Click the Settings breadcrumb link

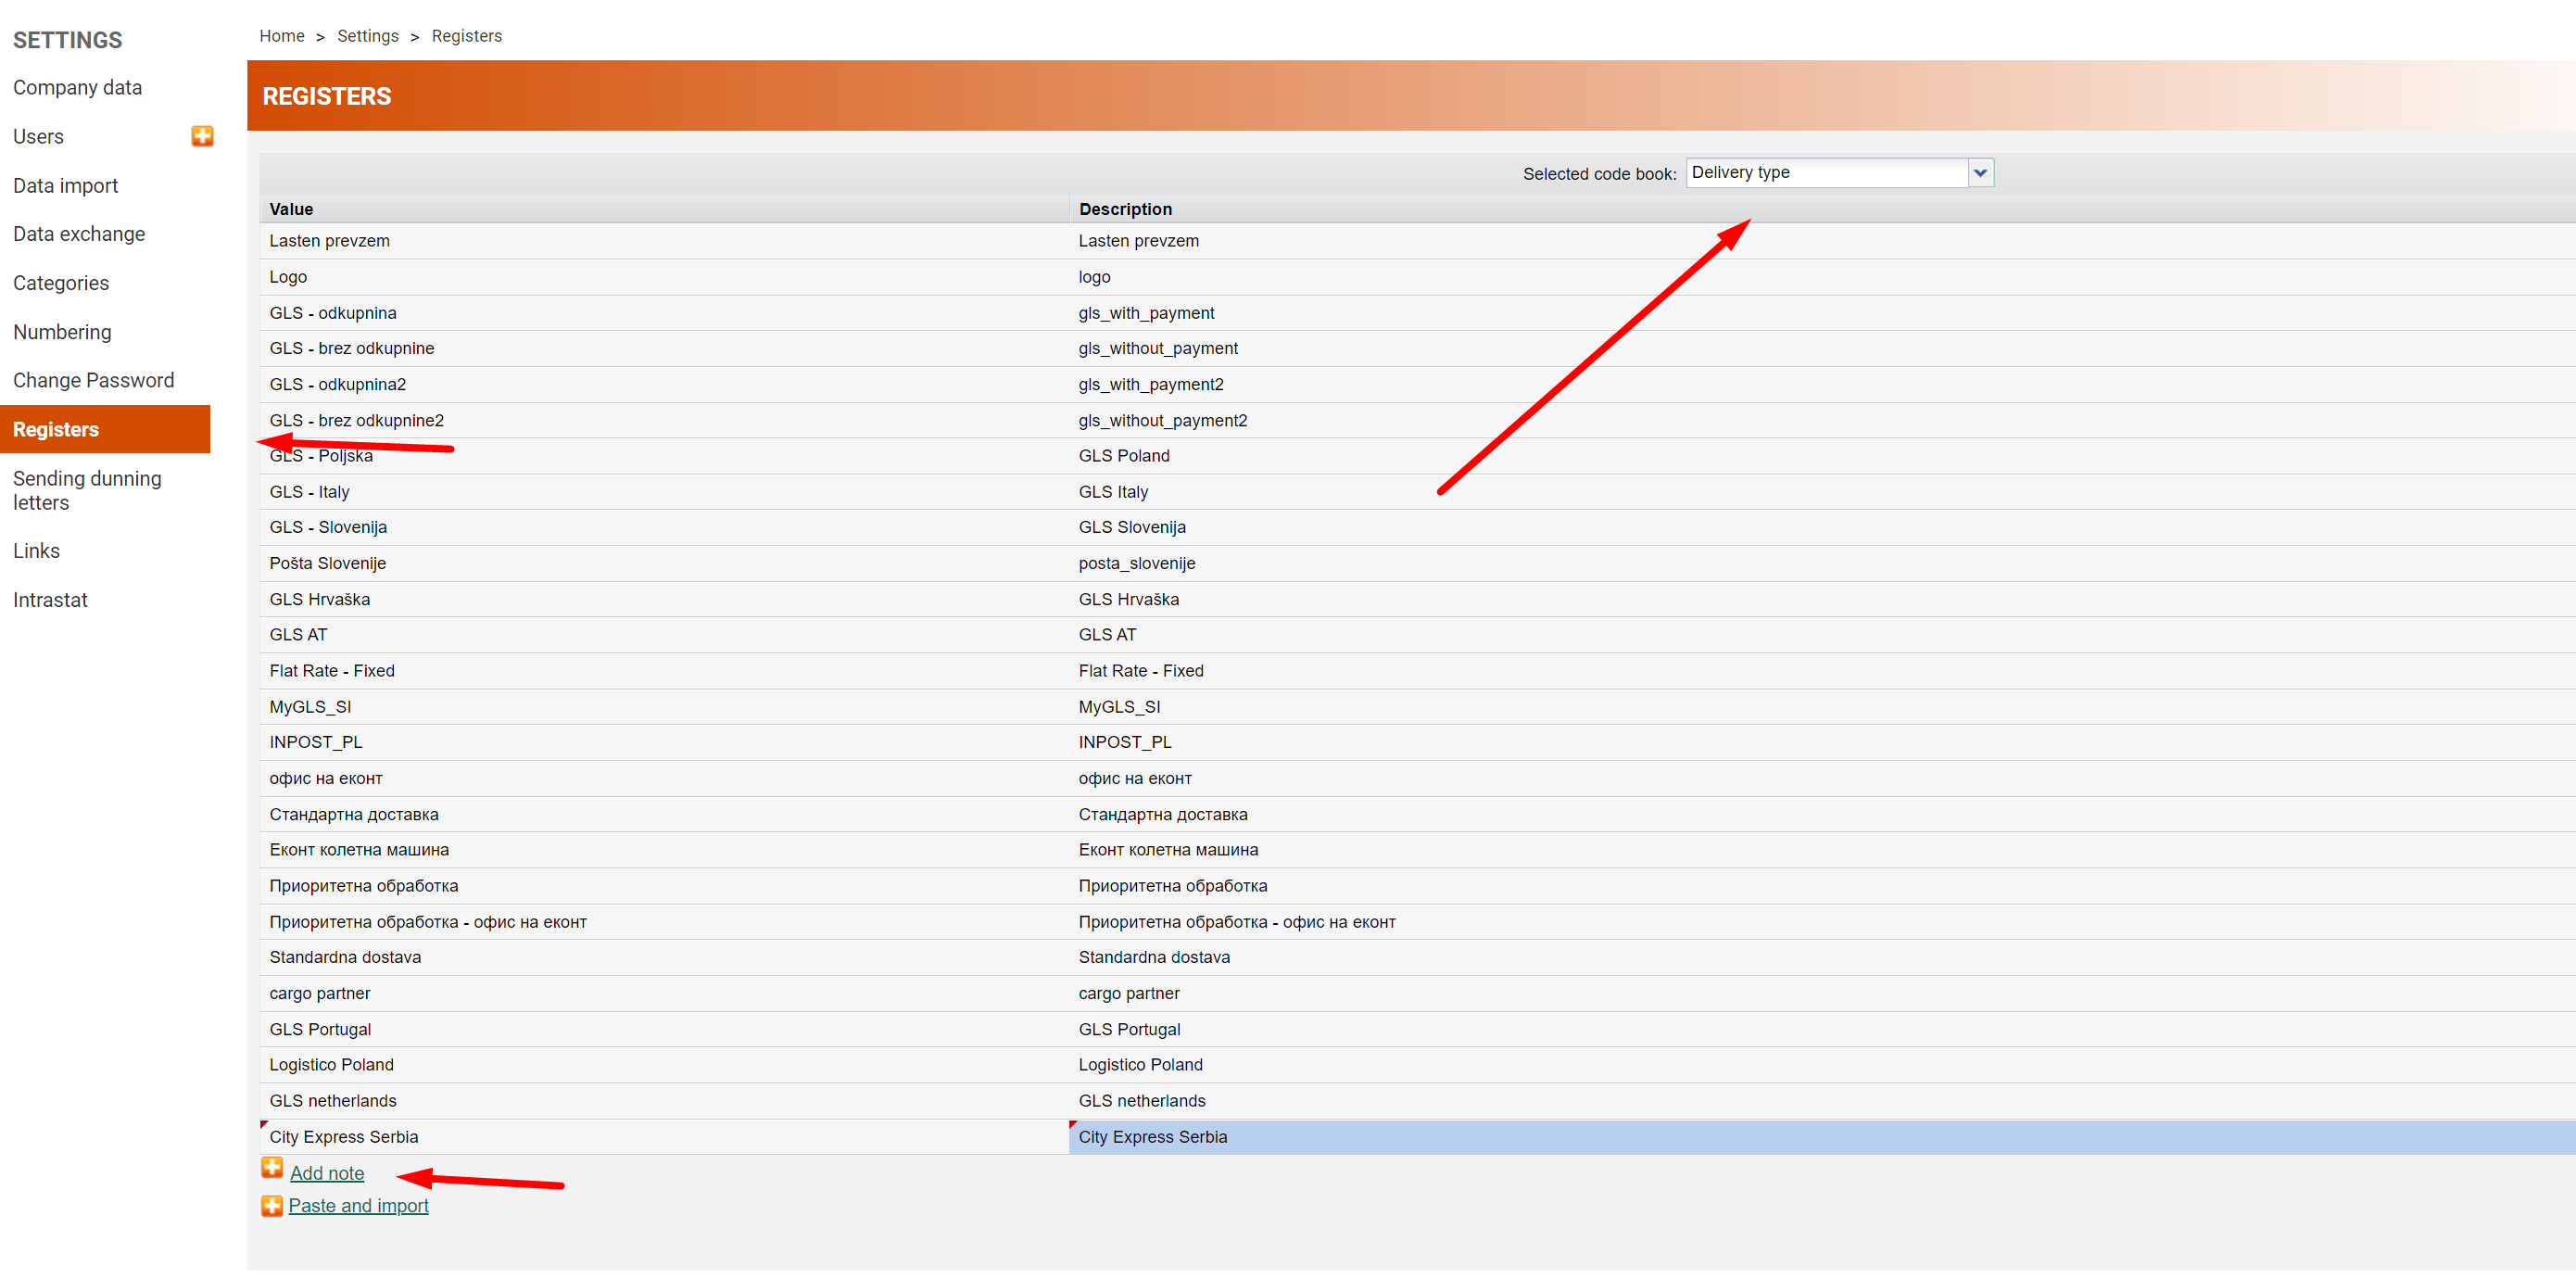point(368,36)
